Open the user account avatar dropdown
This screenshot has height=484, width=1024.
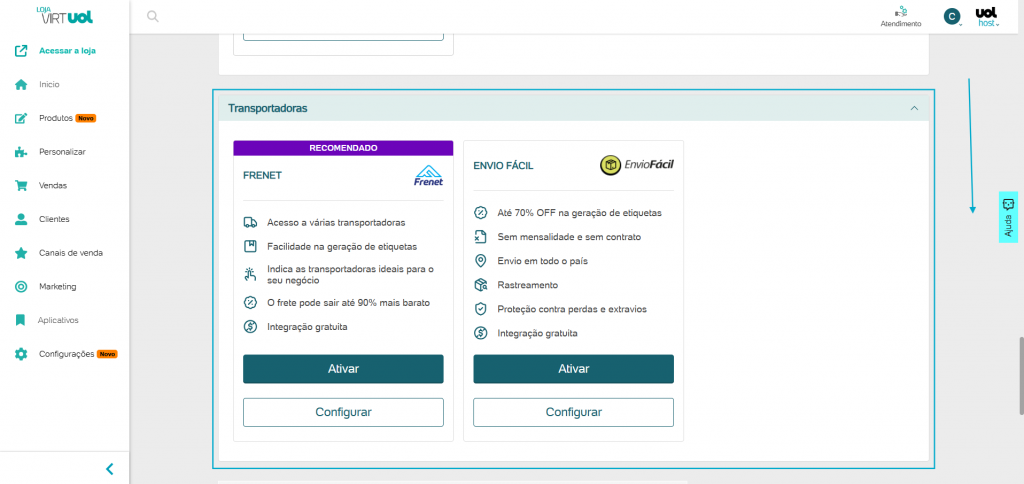click(952, 16)
